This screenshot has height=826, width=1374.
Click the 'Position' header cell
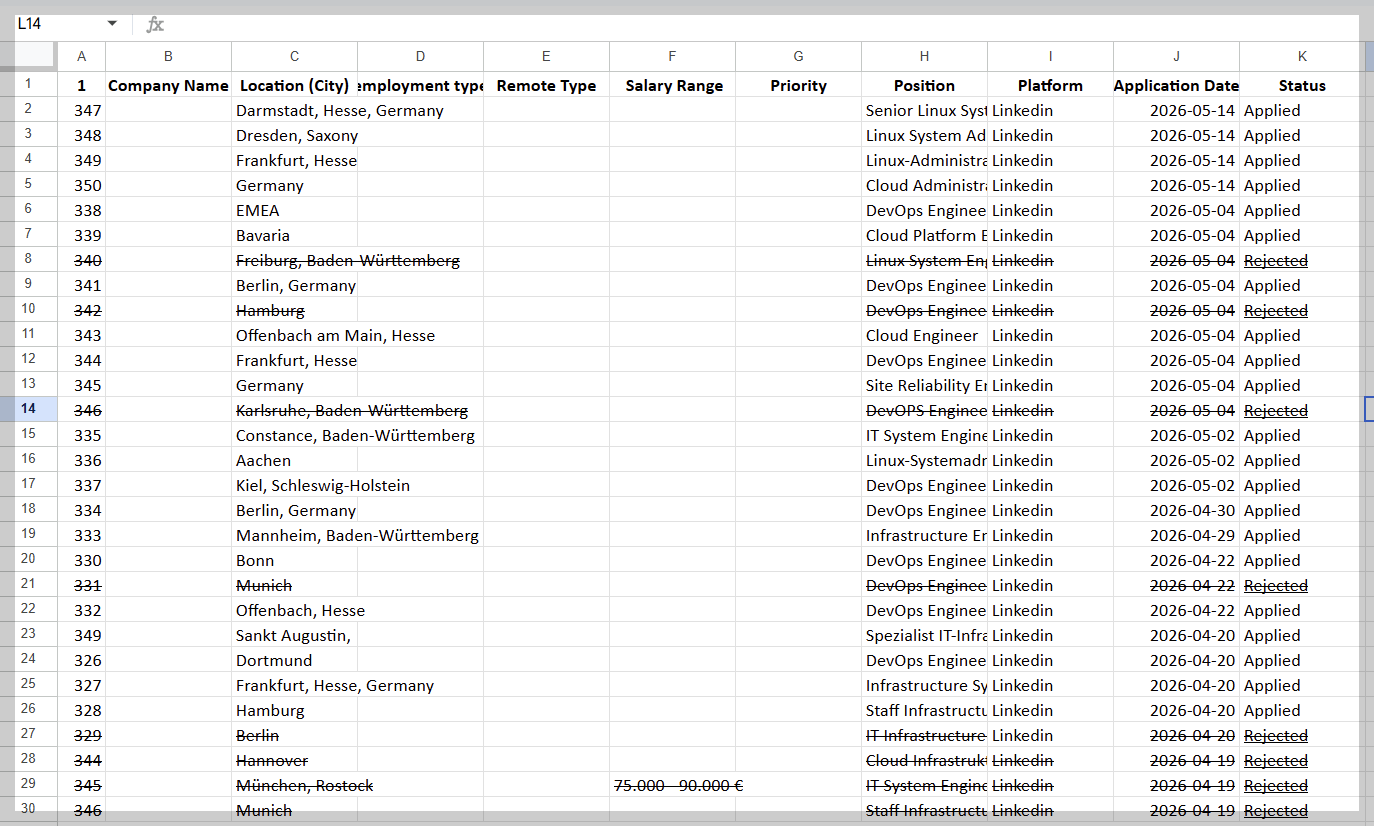[924, 85]
